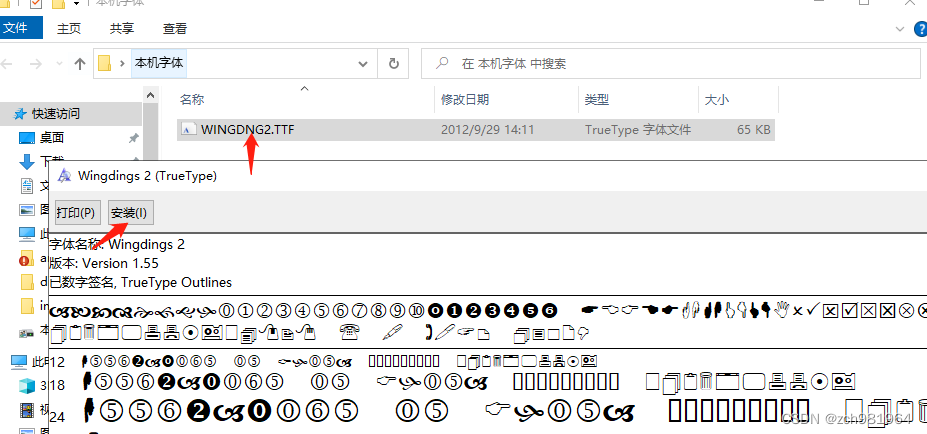Switch to the 共享 tab
Screen dimensions: 927x434
pos(122,28)
